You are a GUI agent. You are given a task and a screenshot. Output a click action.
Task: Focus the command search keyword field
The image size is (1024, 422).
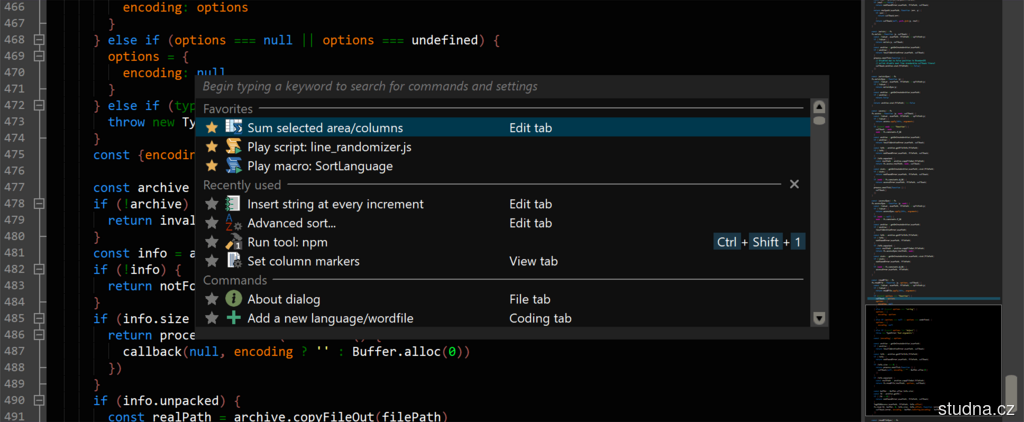tap(500, 86)
